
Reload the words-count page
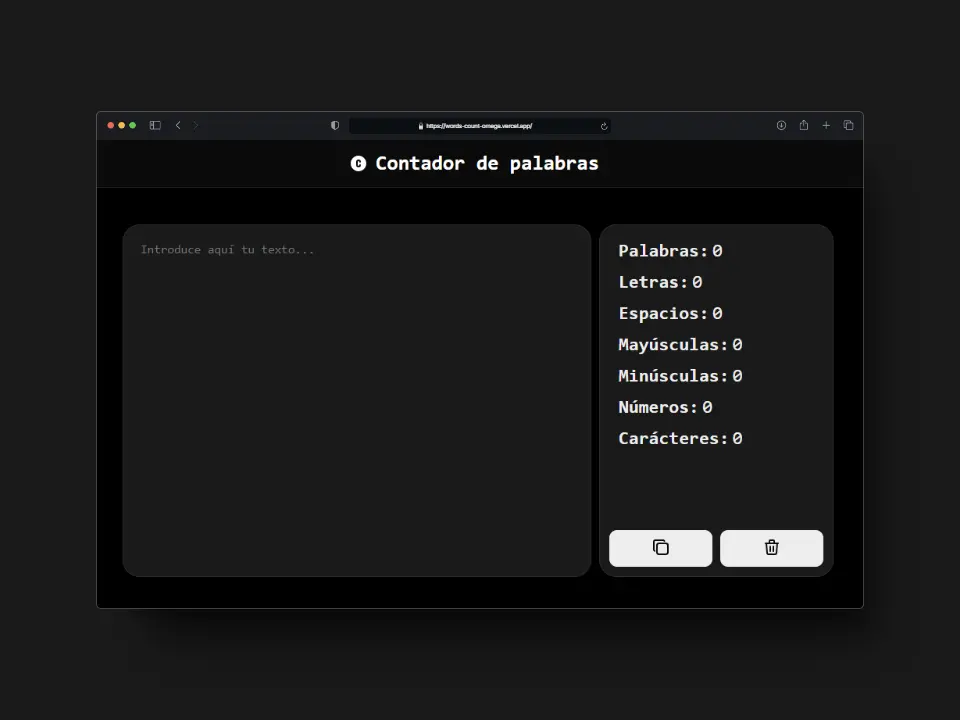tap(603, 126)
